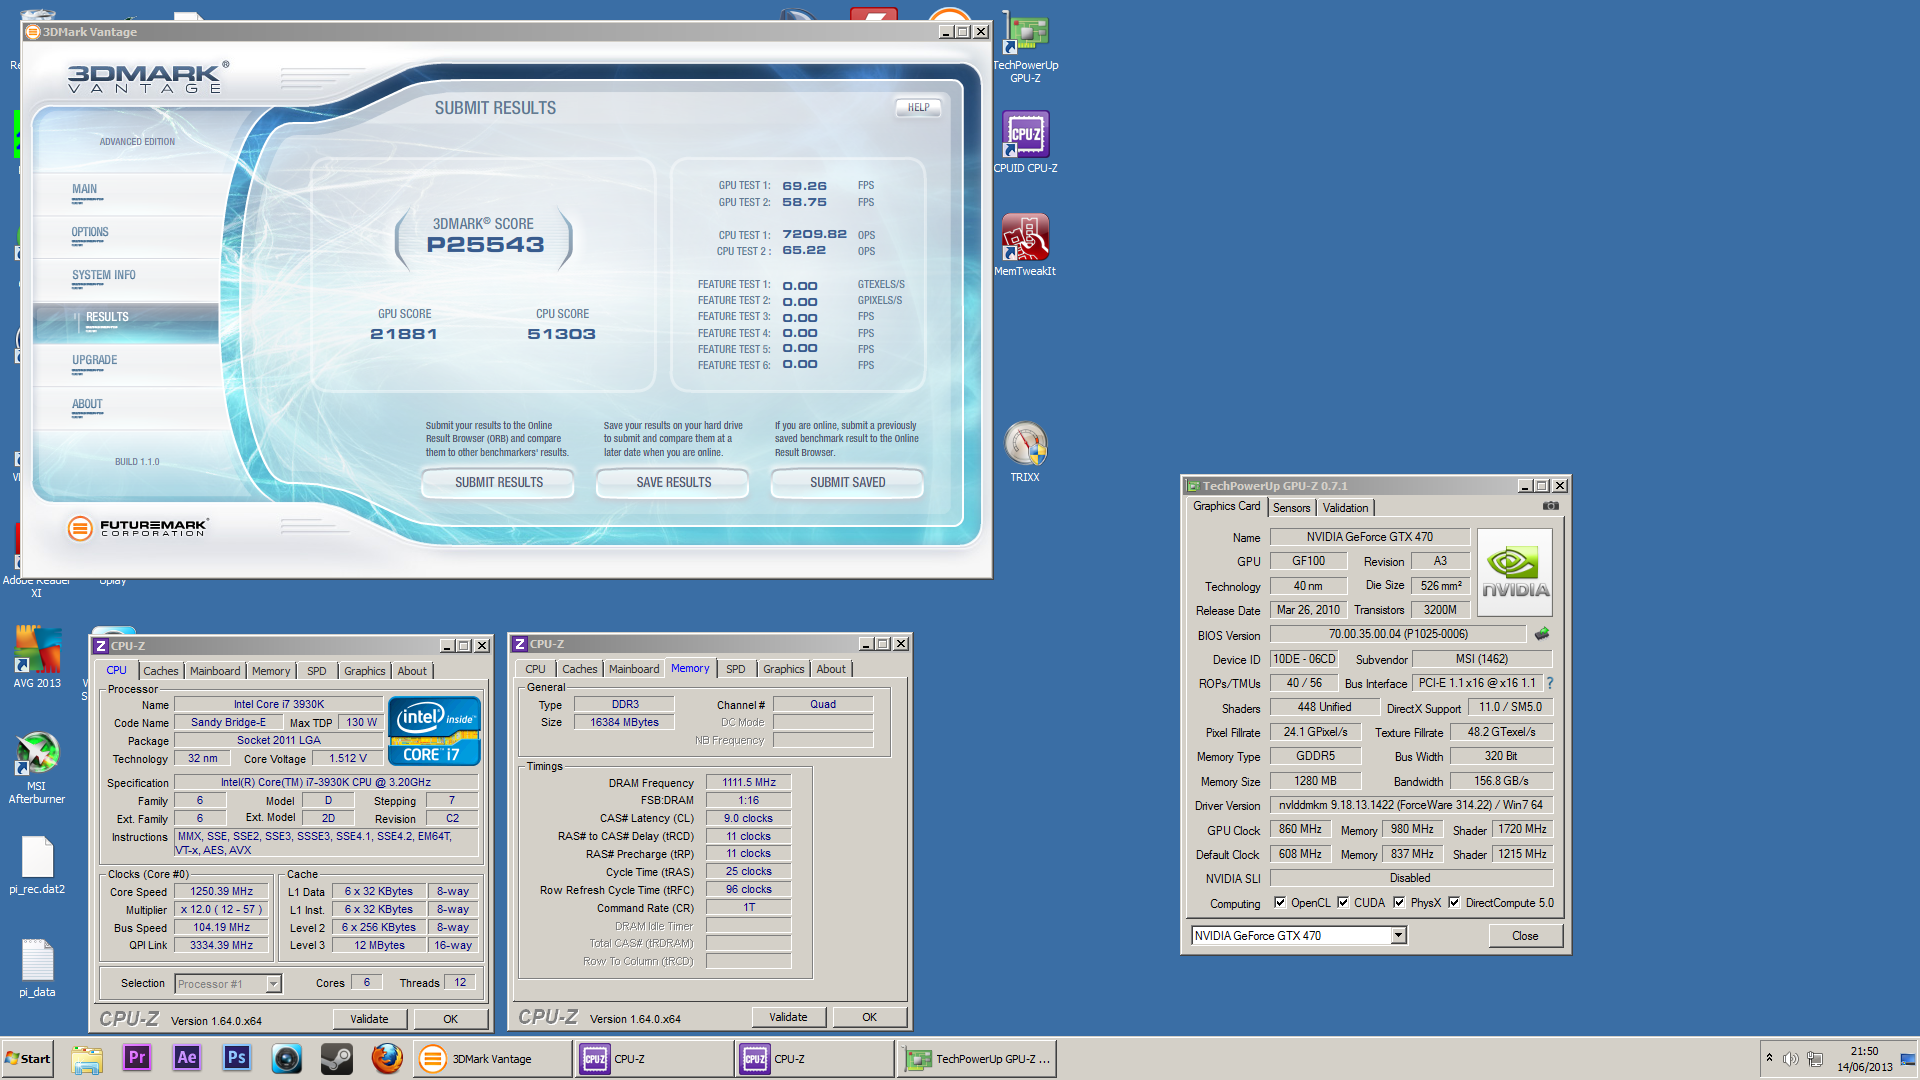This screenshot has width=1920, height=1080.
Task: Click BIOS Version field in GPU-Z
Action: pos(1398,634)
